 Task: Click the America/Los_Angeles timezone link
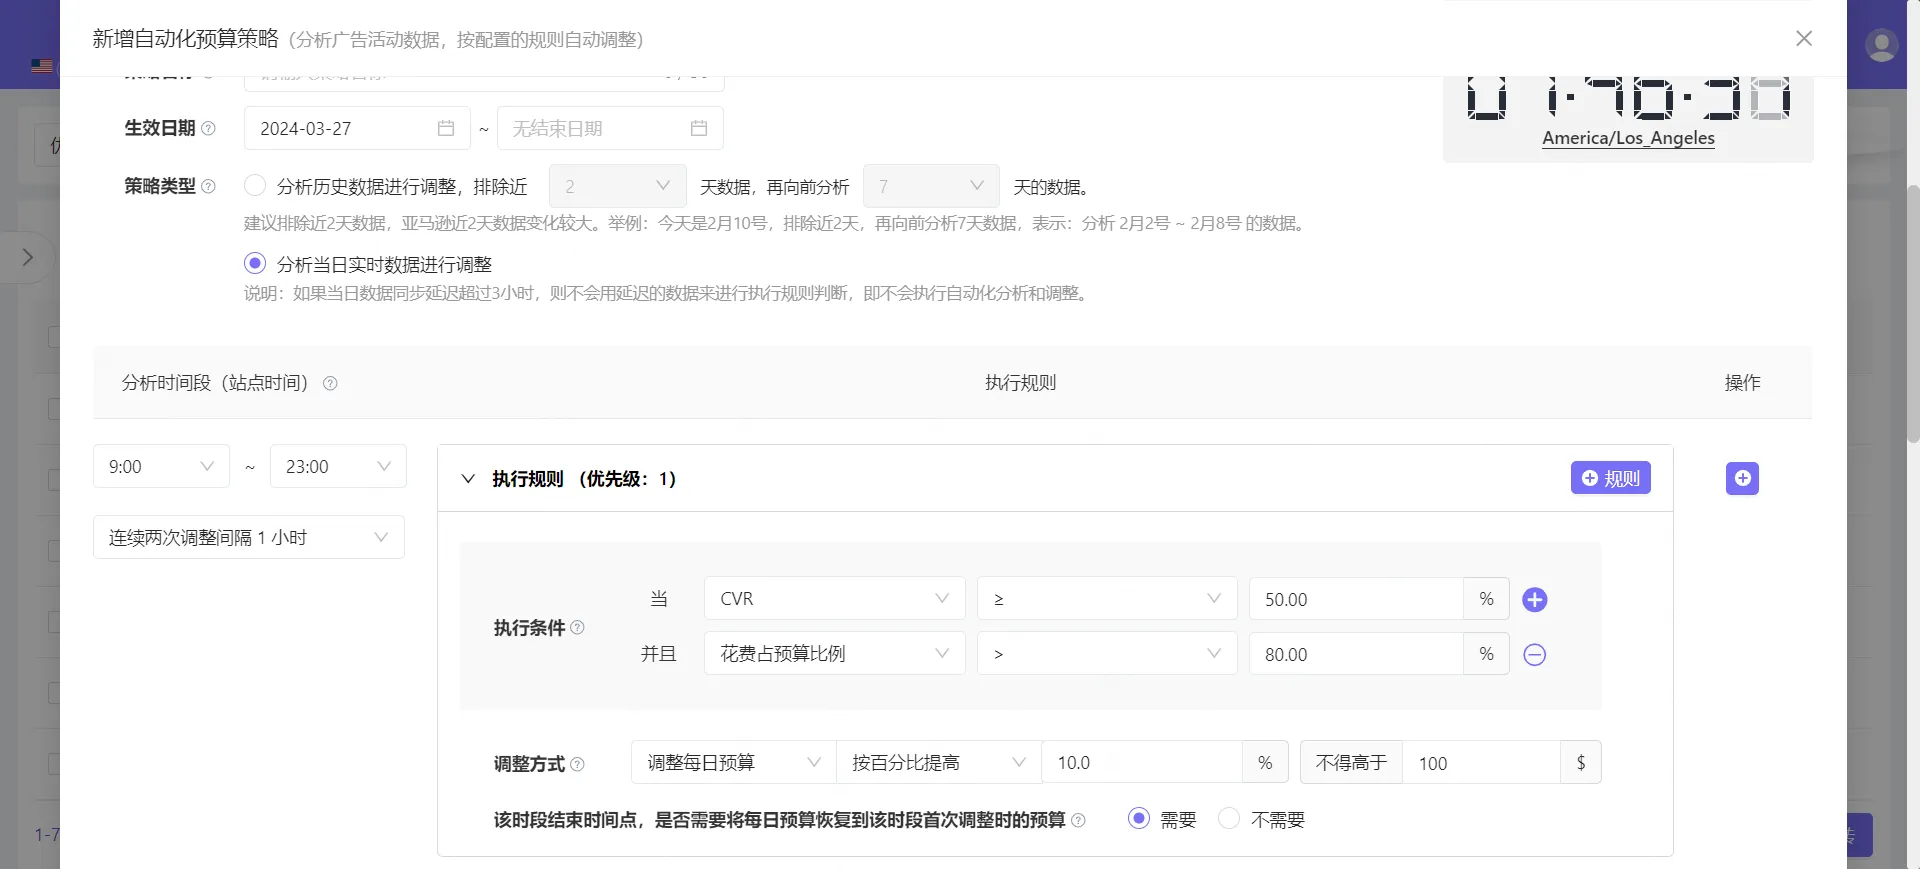click(x=1628, y=138)
